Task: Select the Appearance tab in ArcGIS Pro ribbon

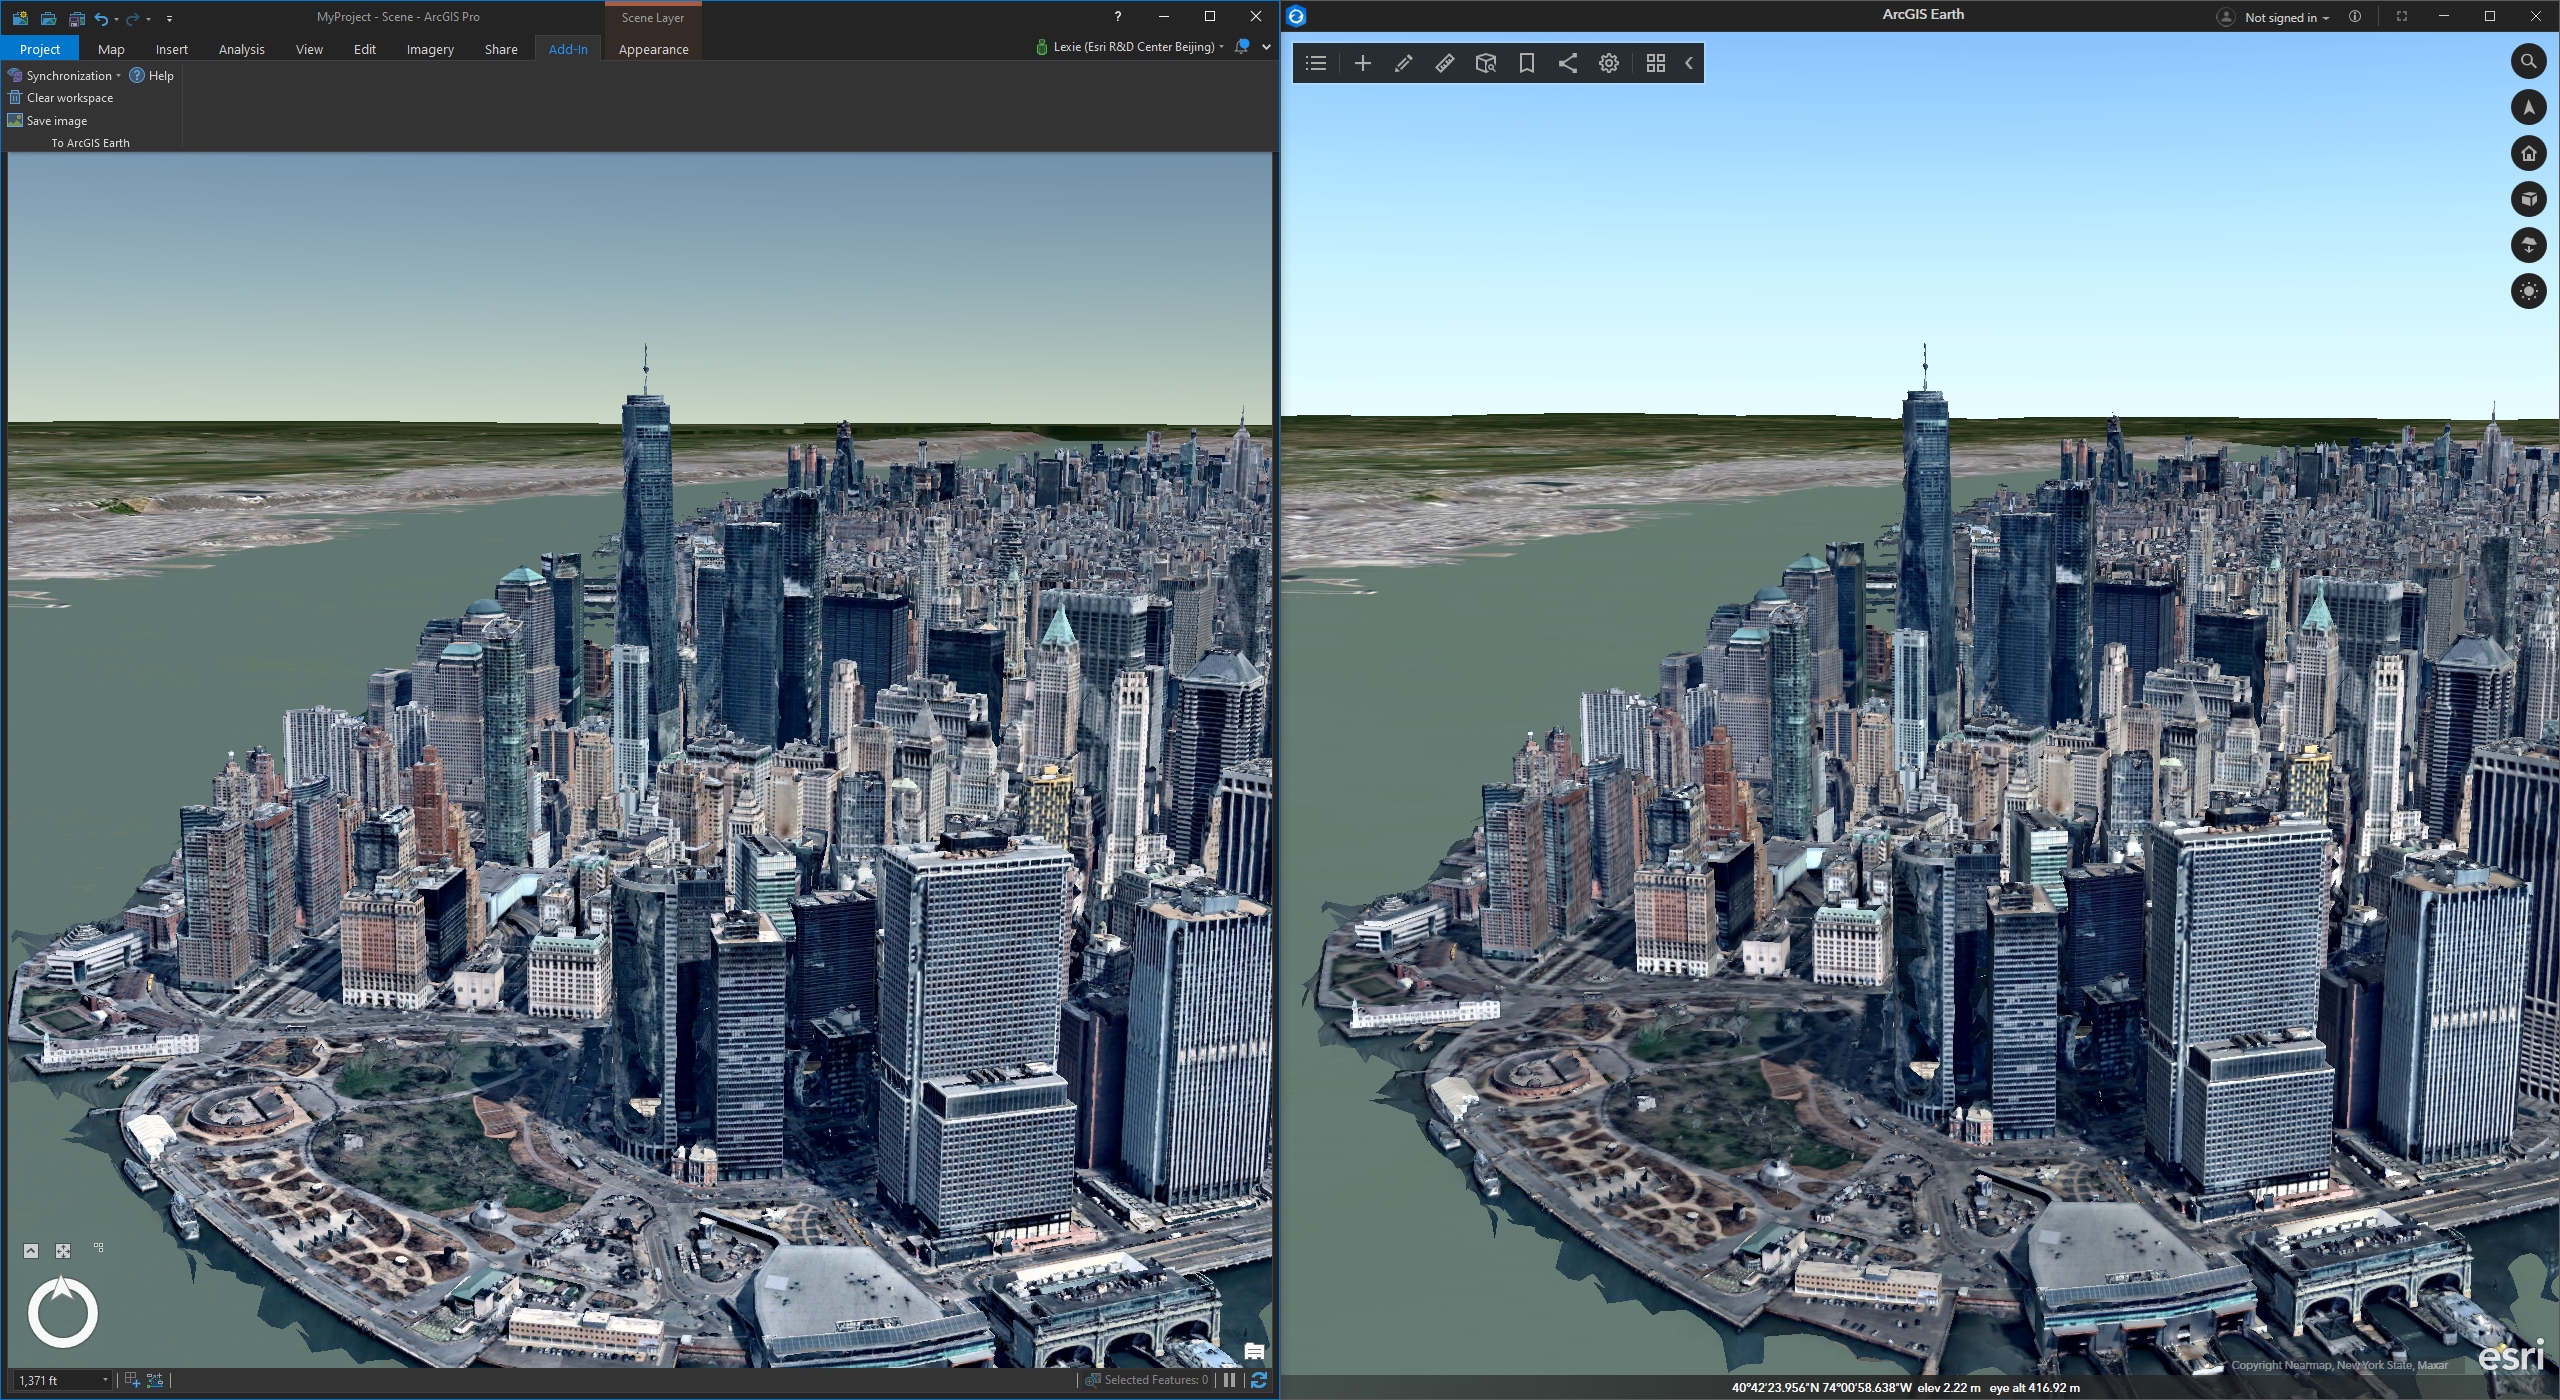Action: pyautogui.click(x=652, y=48)
